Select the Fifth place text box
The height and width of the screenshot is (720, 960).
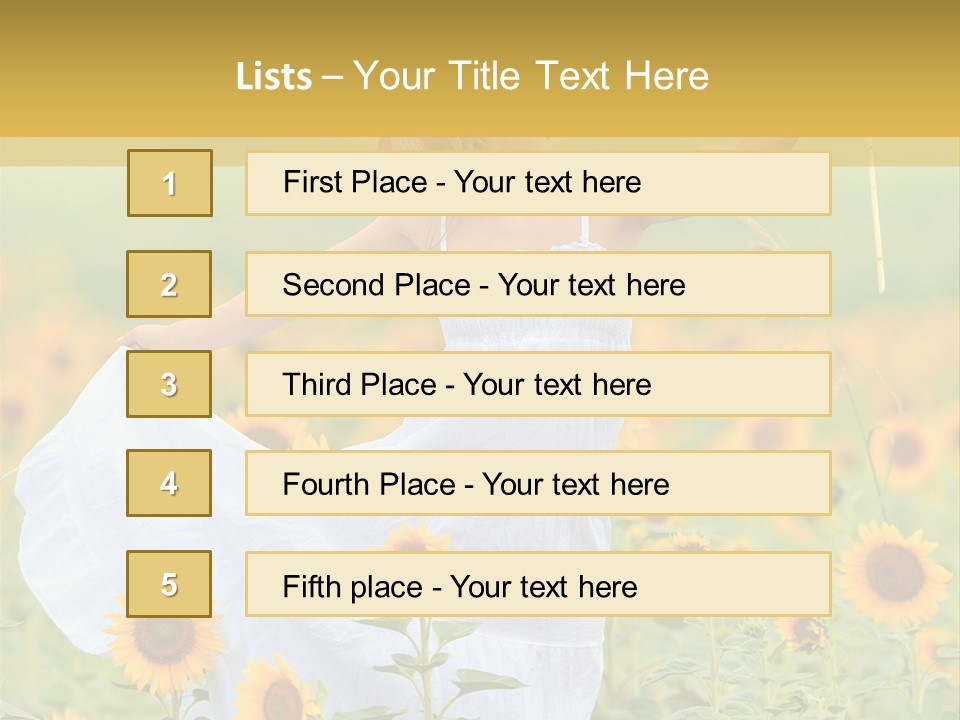pos(538,584)
